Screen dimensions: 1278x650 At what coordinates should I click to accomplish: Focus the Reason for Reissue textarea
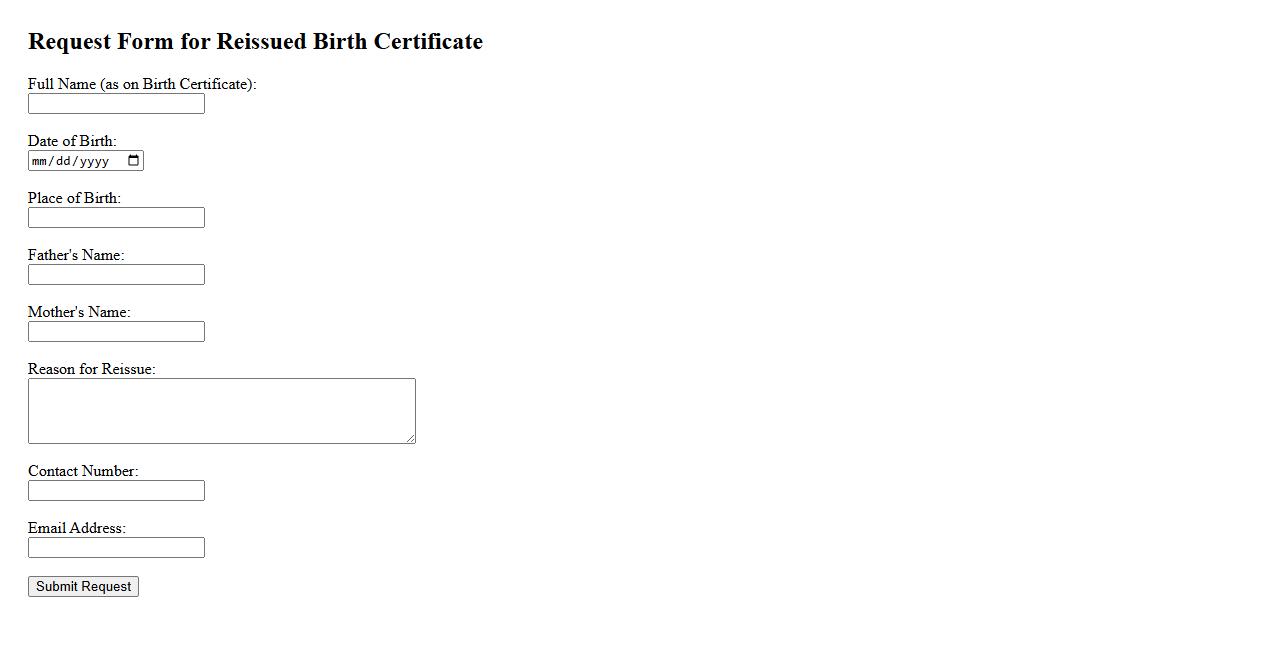click(221, 411)
